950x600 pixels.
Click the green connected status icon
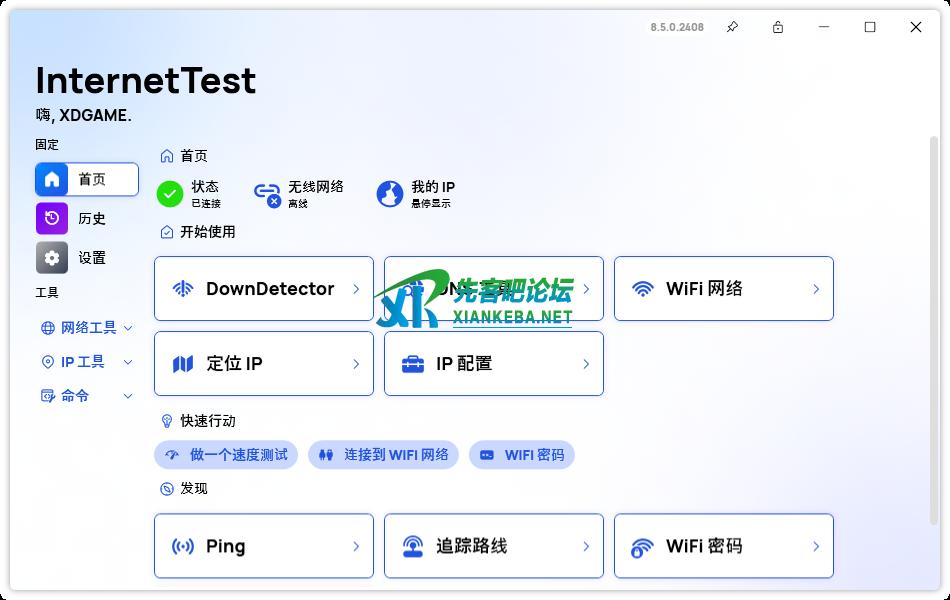click(170, 194)
